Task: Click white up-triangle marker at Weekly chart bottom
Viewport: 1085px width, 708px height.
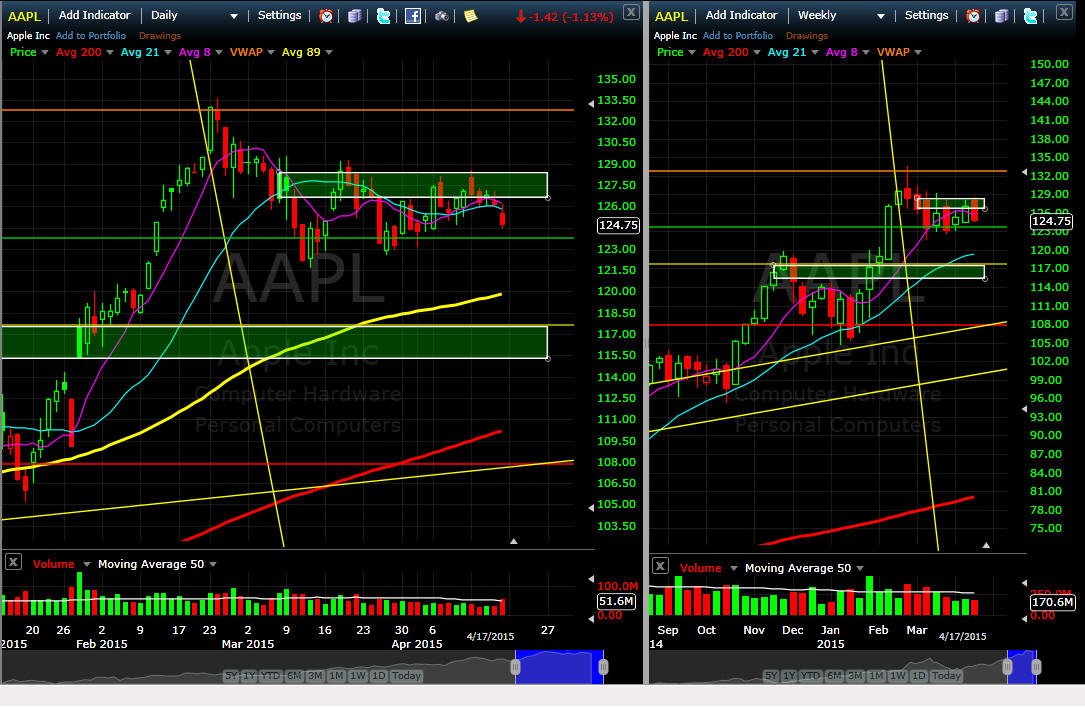Action: [x=986, y=545]
